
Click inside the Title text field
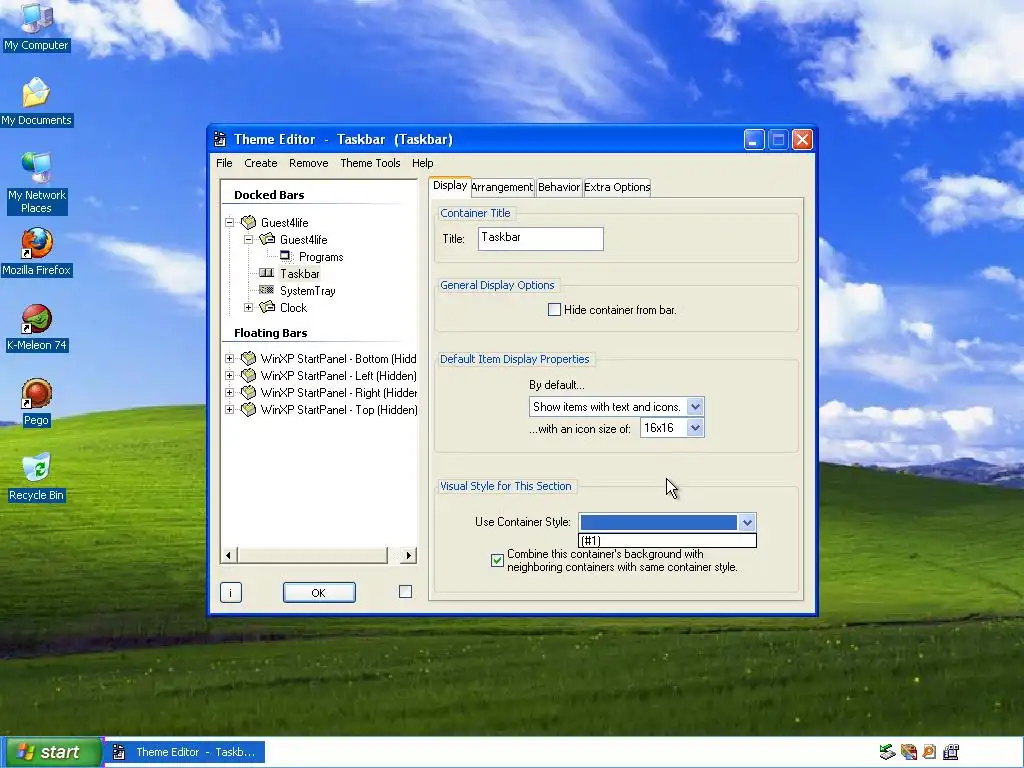(x=541, y=238)
